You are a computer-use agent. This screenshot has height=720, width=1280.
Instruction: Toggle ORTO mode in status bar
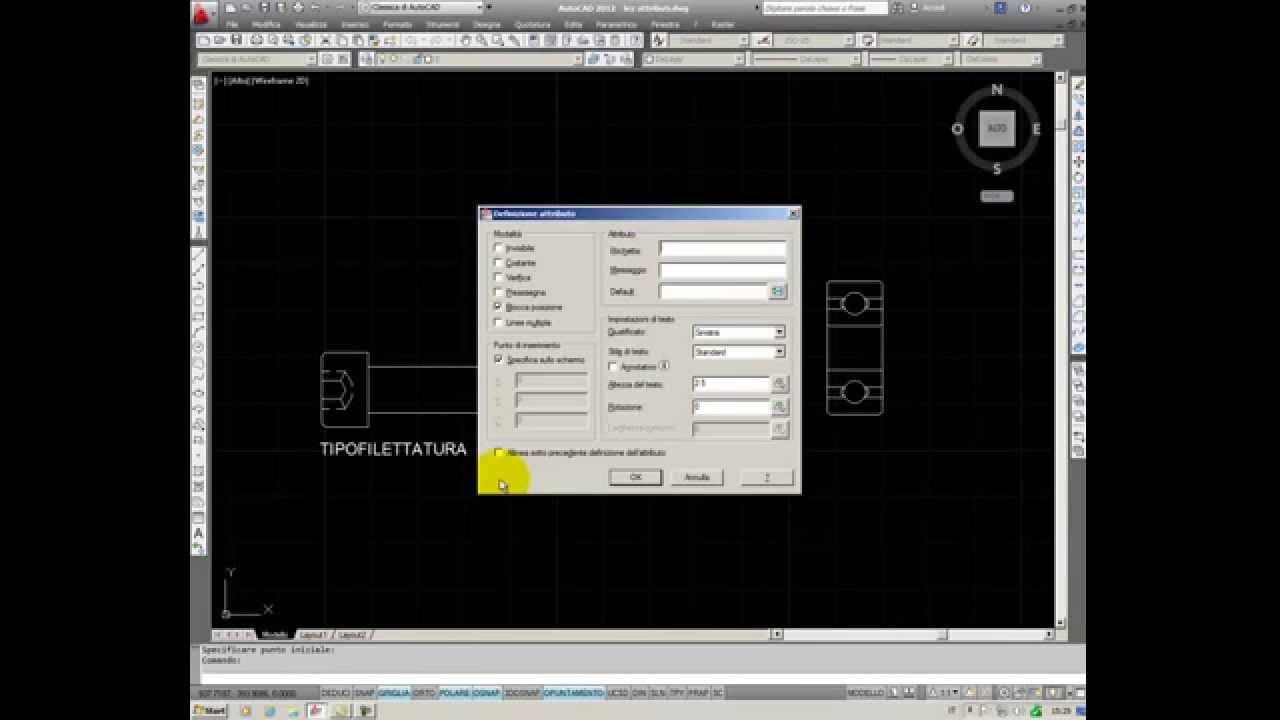(424, 692)
